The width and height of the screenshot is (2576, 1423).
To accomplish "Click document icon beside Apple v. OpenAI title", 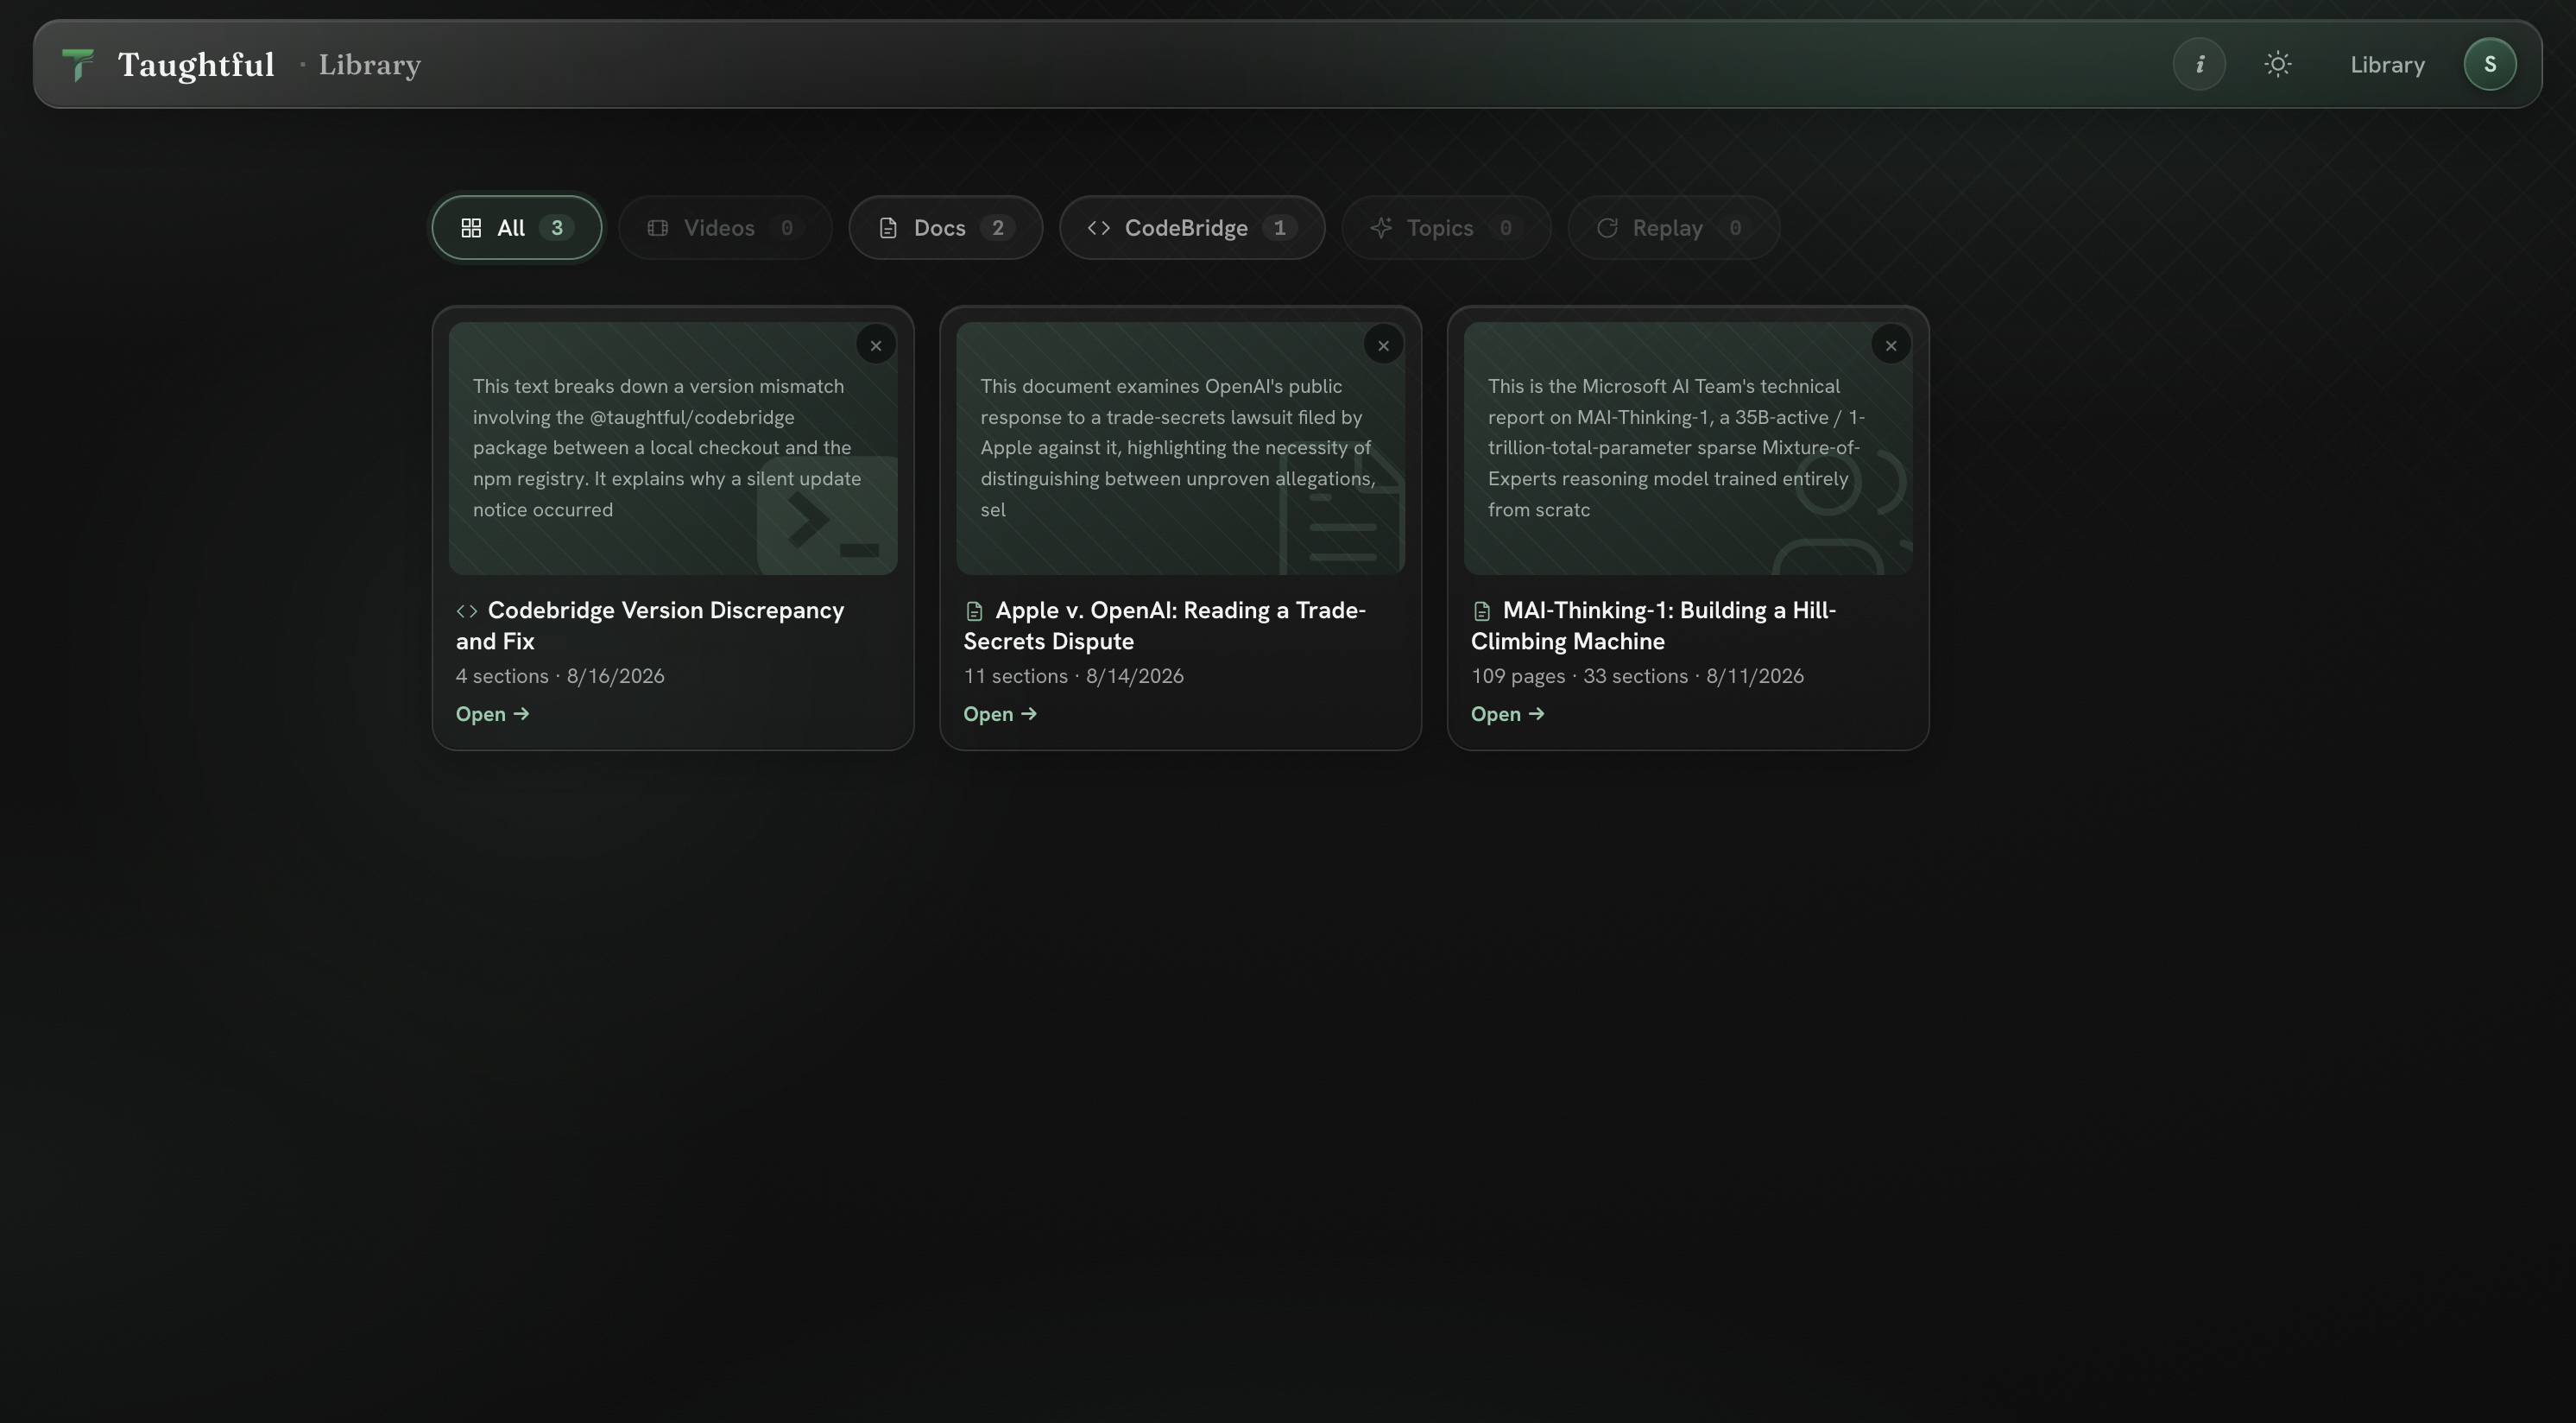I will click(x=975, y=611).
